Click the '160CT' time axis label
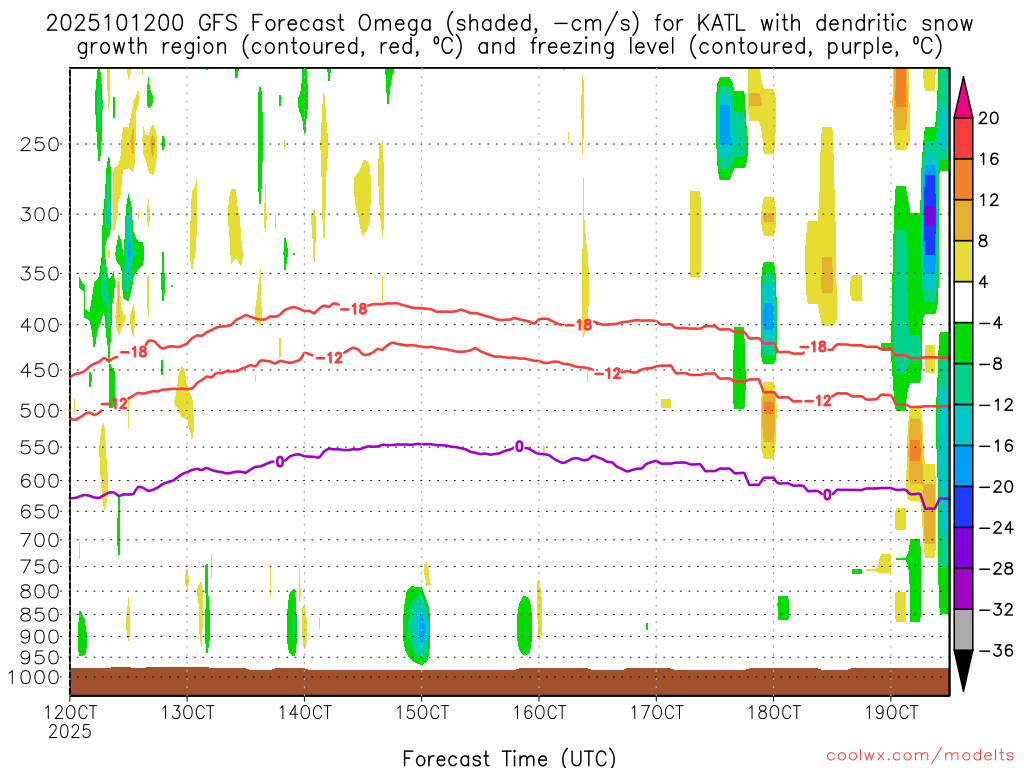The height and width of the screenshot is (768, 1024). (x=539, y=712)
